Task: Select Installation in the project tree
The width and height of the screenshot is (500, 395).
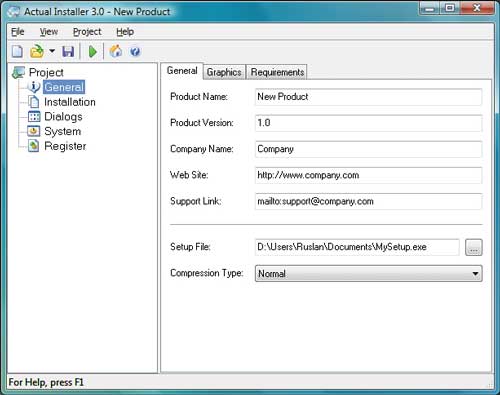Action: [x=70, y=102]
